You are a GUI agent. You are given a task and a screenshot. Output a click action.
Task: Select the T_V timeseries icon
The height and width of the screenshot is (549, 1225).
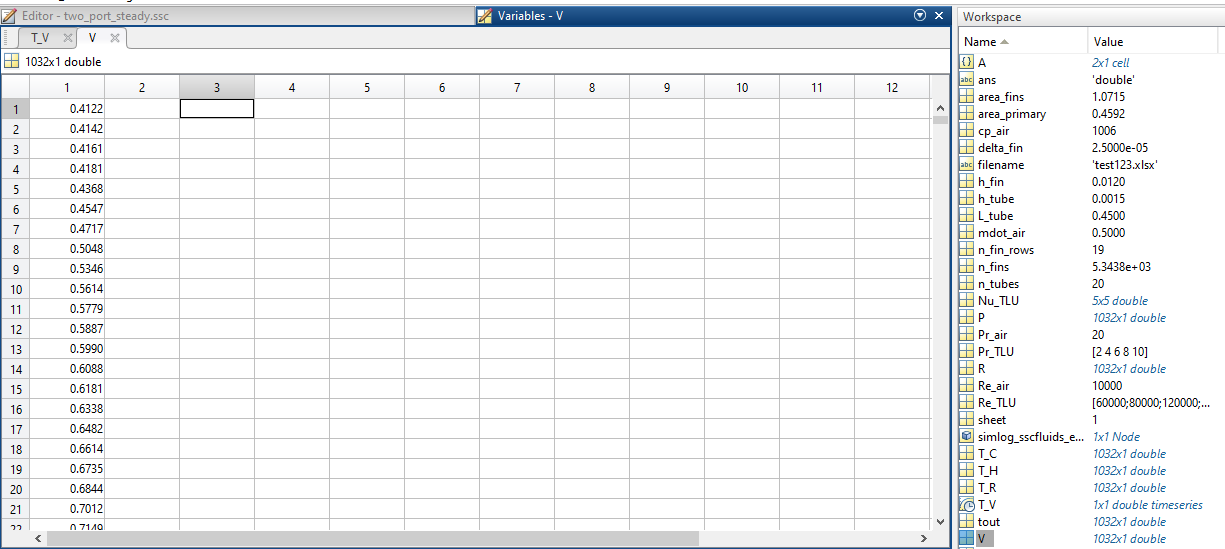click(966, 504)
